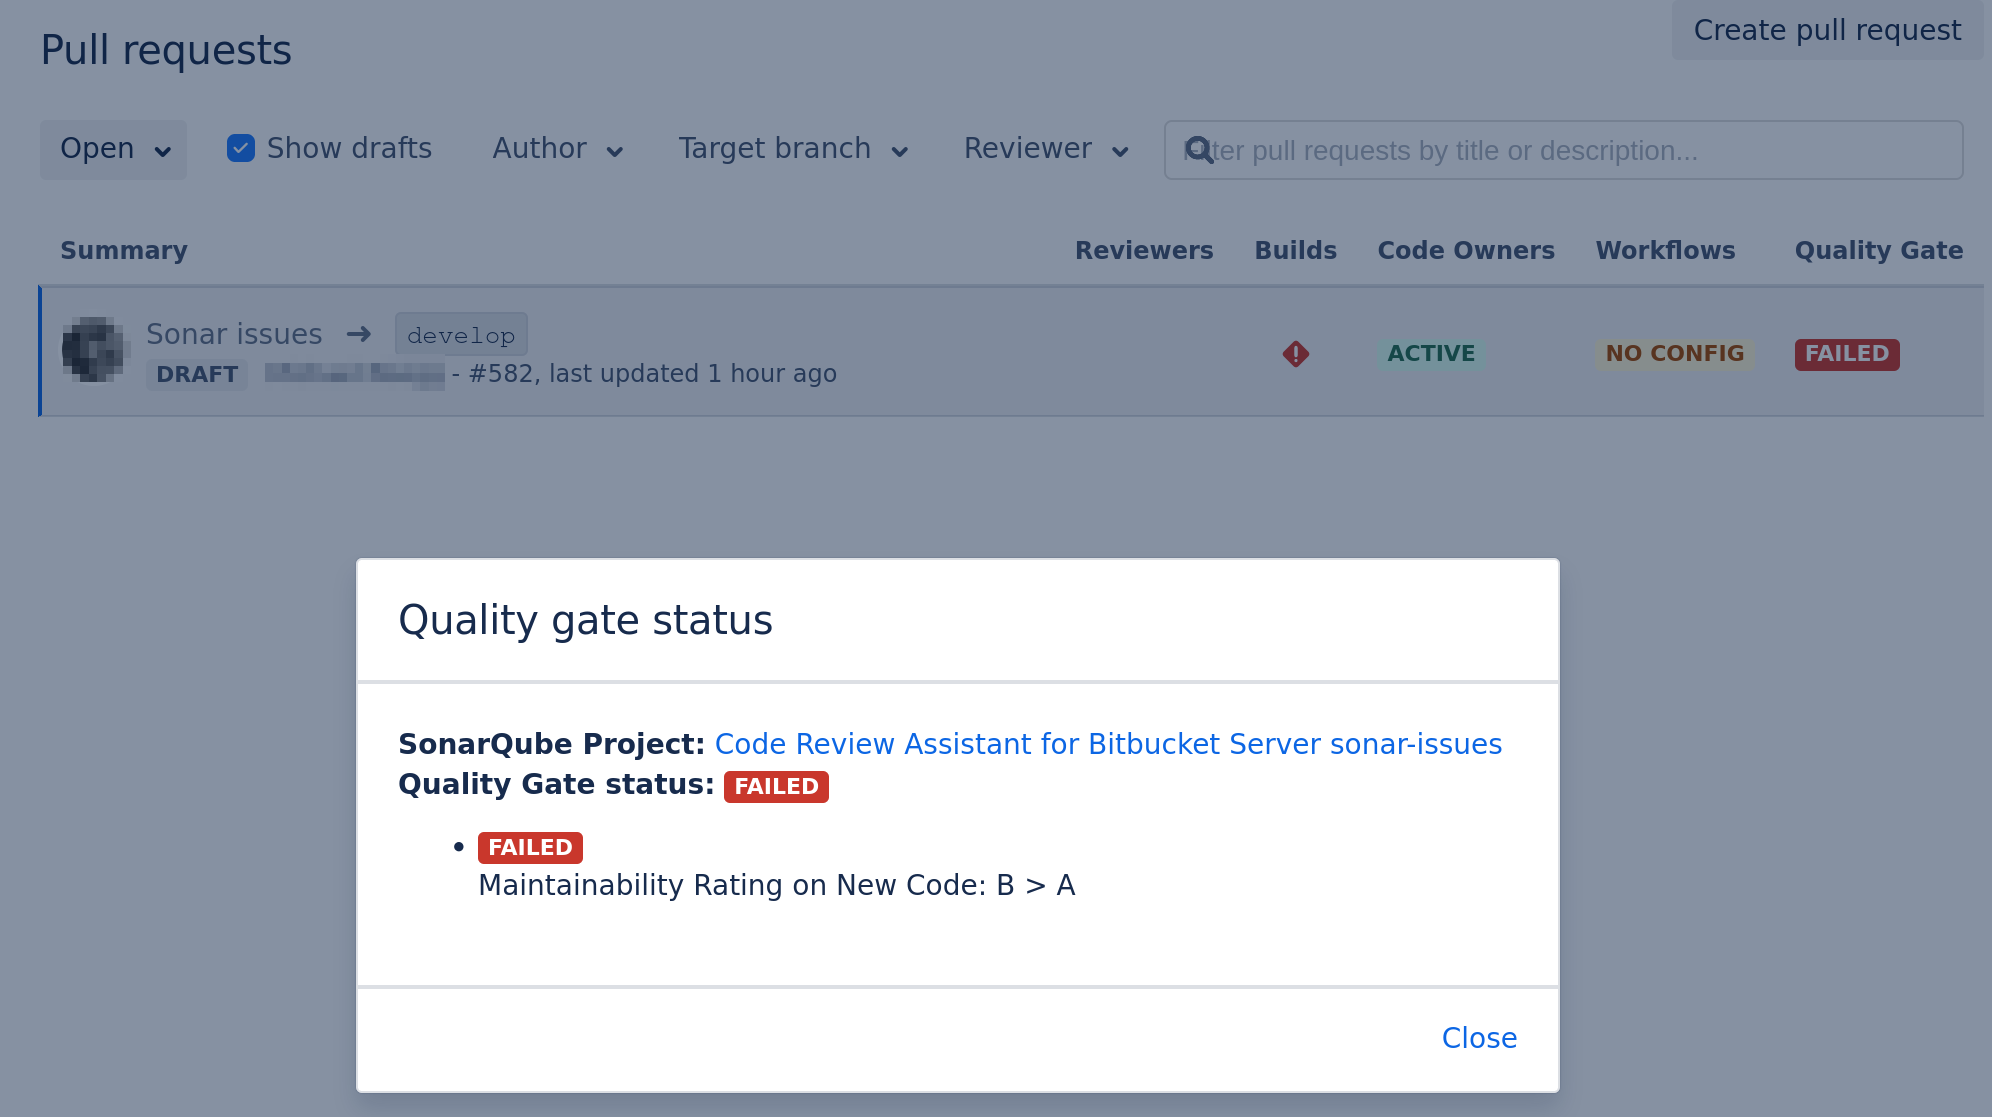Click the FAILED Quality Gate badge in row
This screenshot has width=1992, height=1117.
1846,354
